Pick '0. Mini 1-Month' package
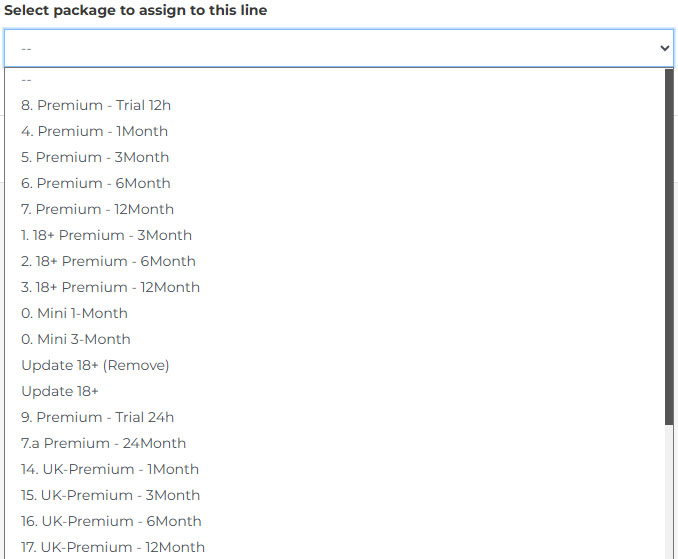The image size is (678, 559). (74, 313)
